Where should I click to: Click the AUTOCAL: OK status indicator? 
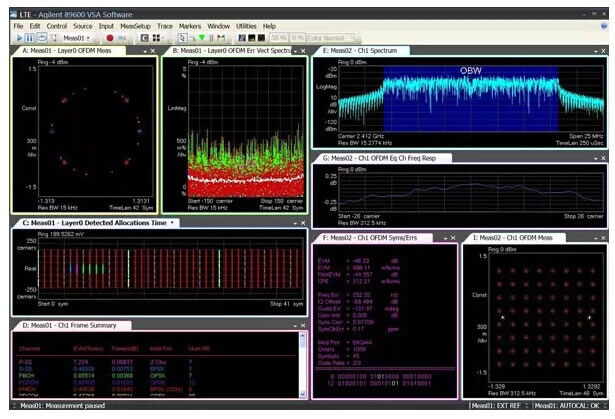click(x=570, y=406)
